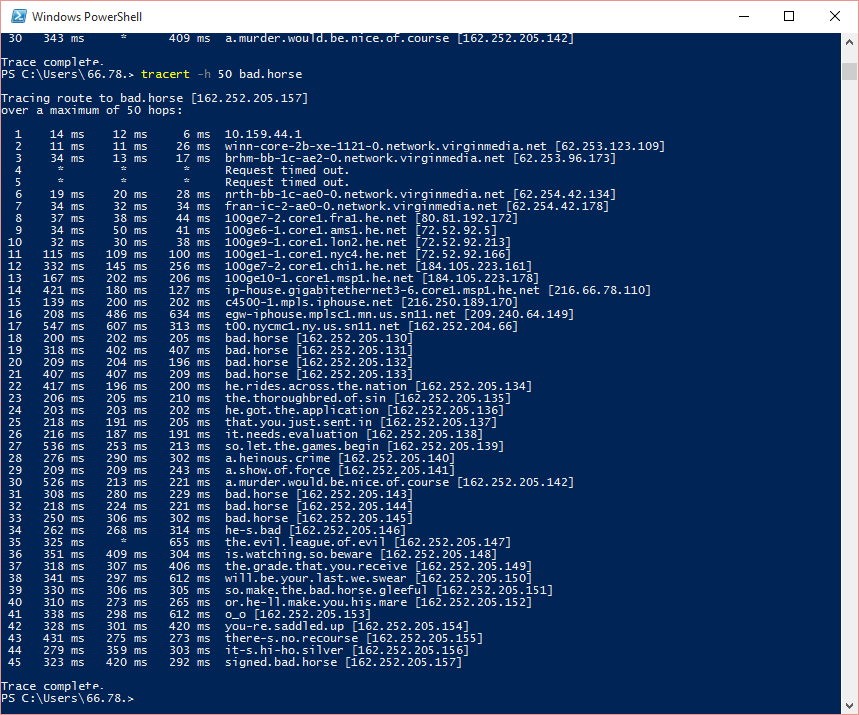
Task: Click the 'o_o' hostname at hop 41
Action: tap(235, 616)
